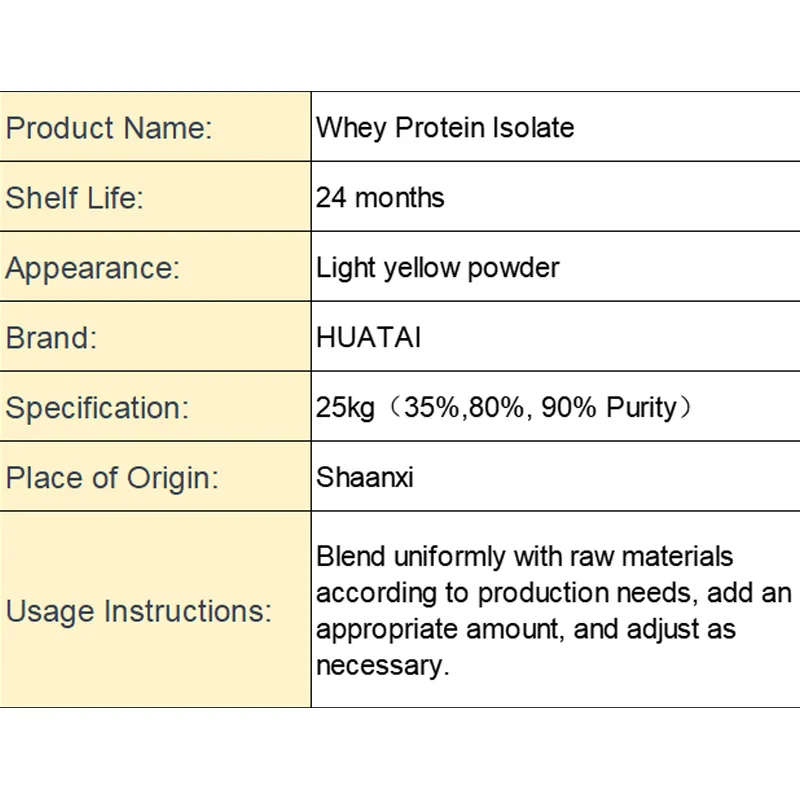The width and height of the screenshot is (800, 800).
Task: Click the Appearance label cell
Action: (155, 267)
